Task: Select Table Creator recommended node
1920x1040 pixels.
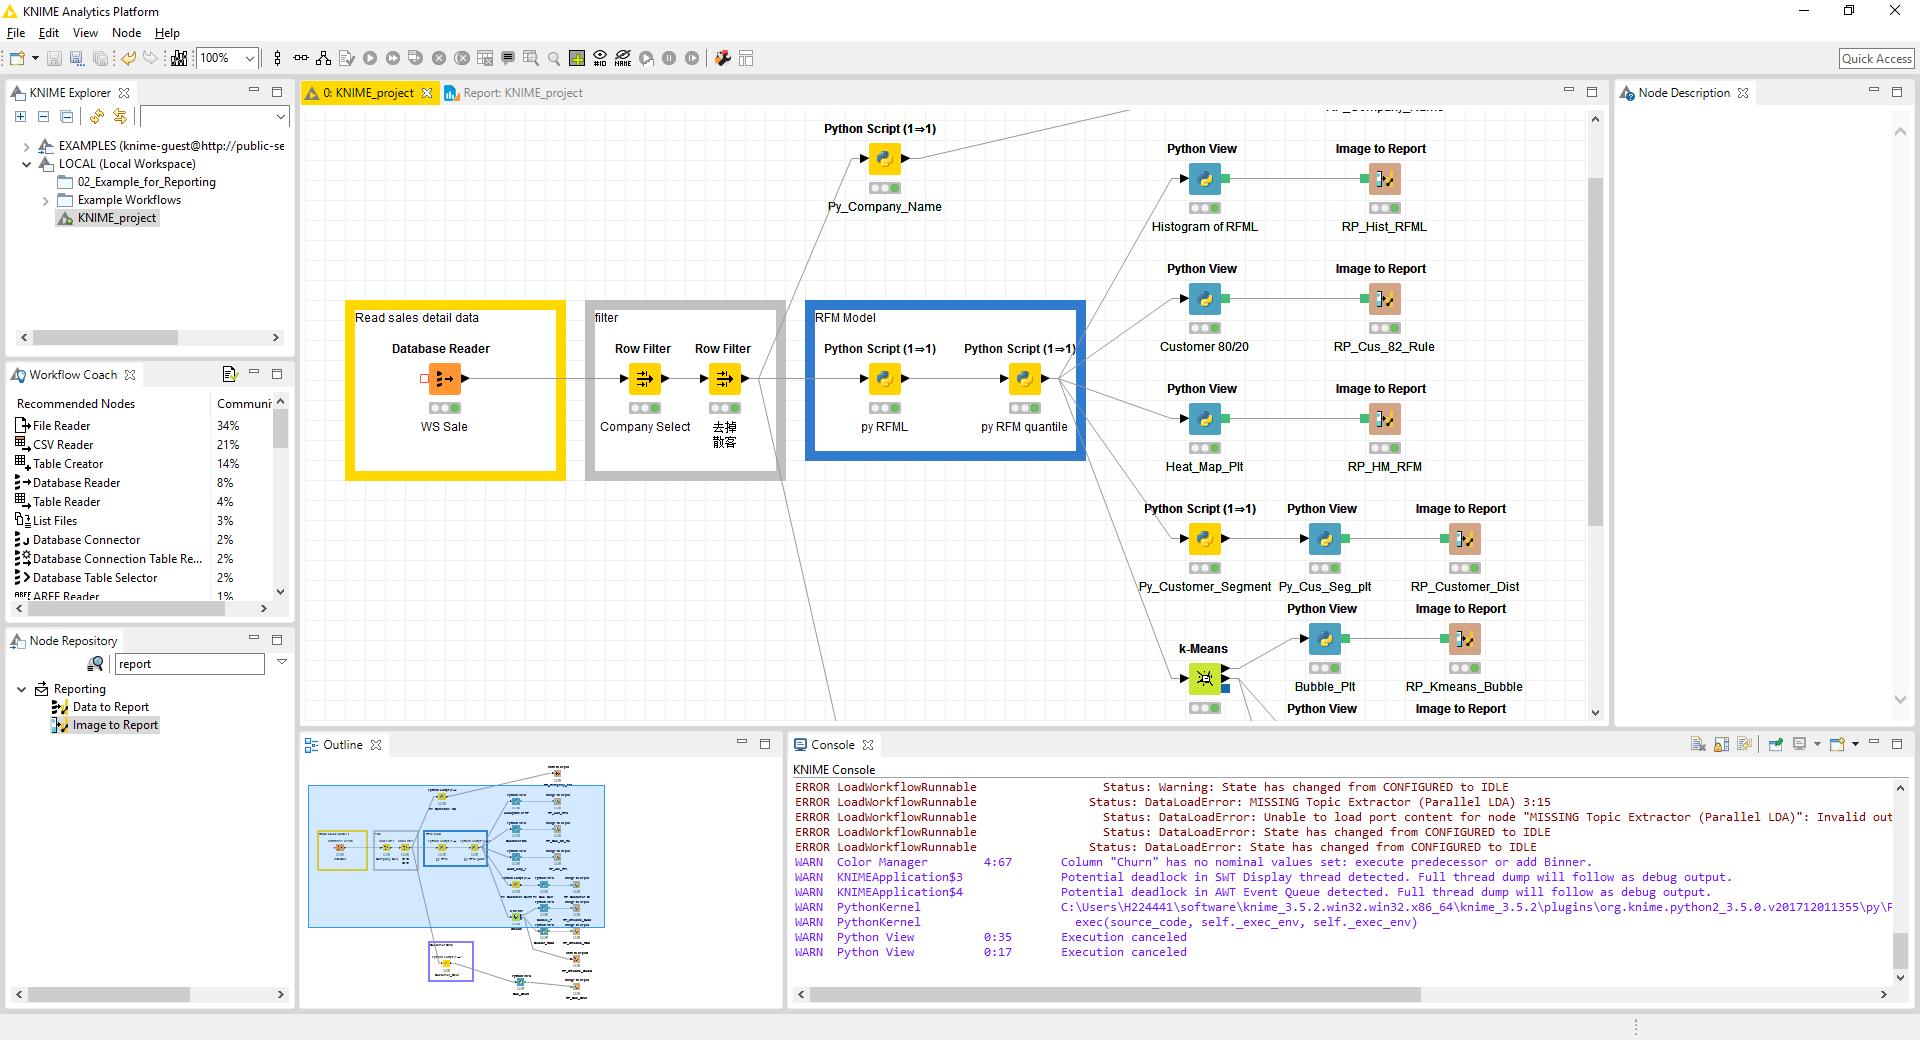Action: [x=68, y=464]
